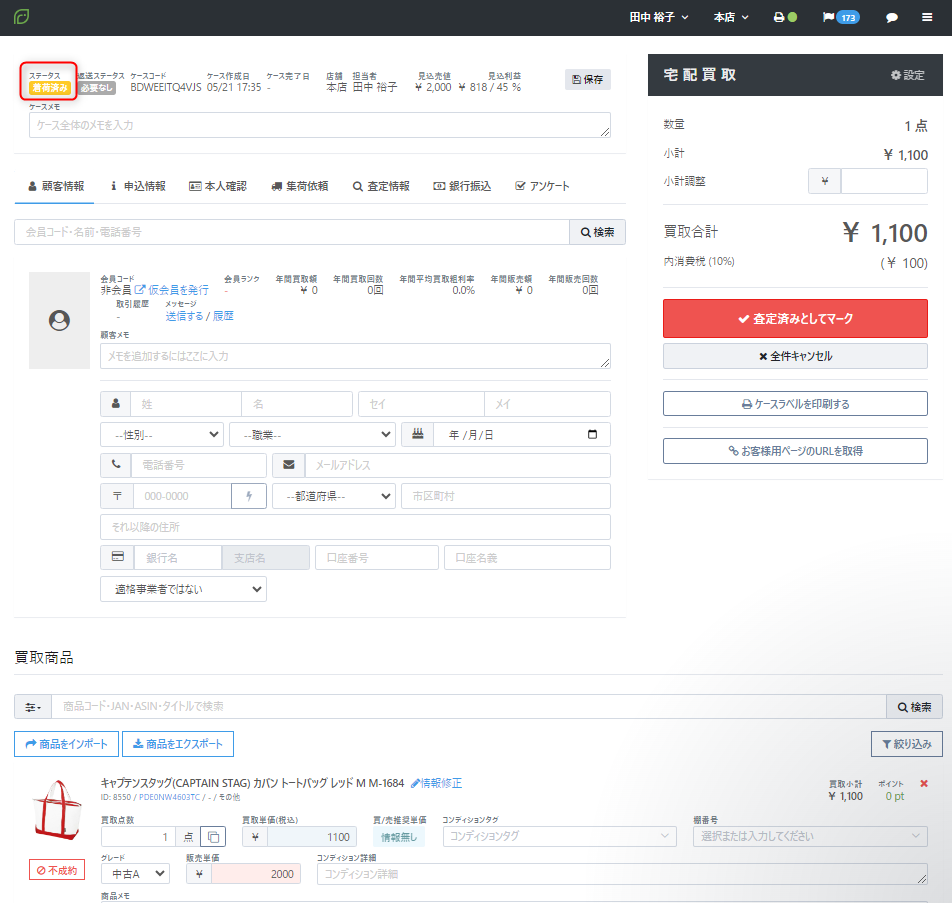Click the 絞り込み filter button
This screenshot has width=952, height=903.
pyautogui.click(x=906, y=744)
